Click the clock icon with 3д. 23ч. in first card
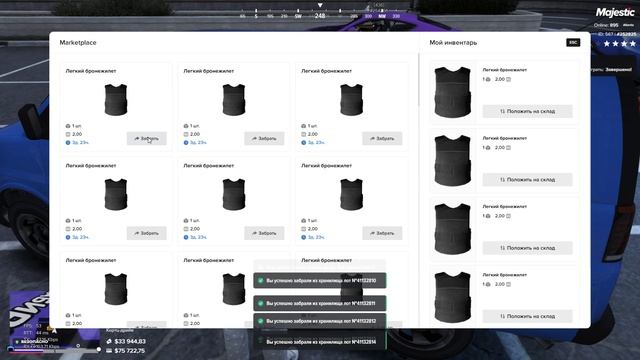Image resolution: width=640 pixels, height=360 pixels. (68, 142)
